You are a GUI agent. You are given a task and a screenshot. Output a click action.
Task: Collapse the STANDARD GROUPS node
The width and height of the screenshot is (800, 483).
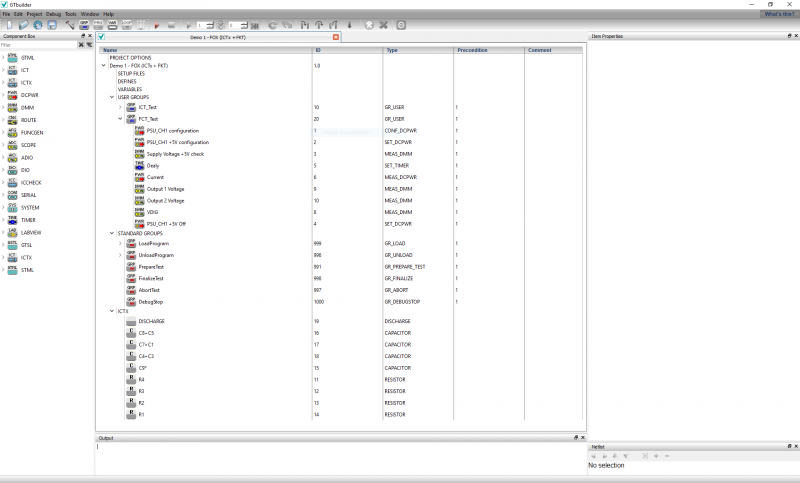pos(111,233)
